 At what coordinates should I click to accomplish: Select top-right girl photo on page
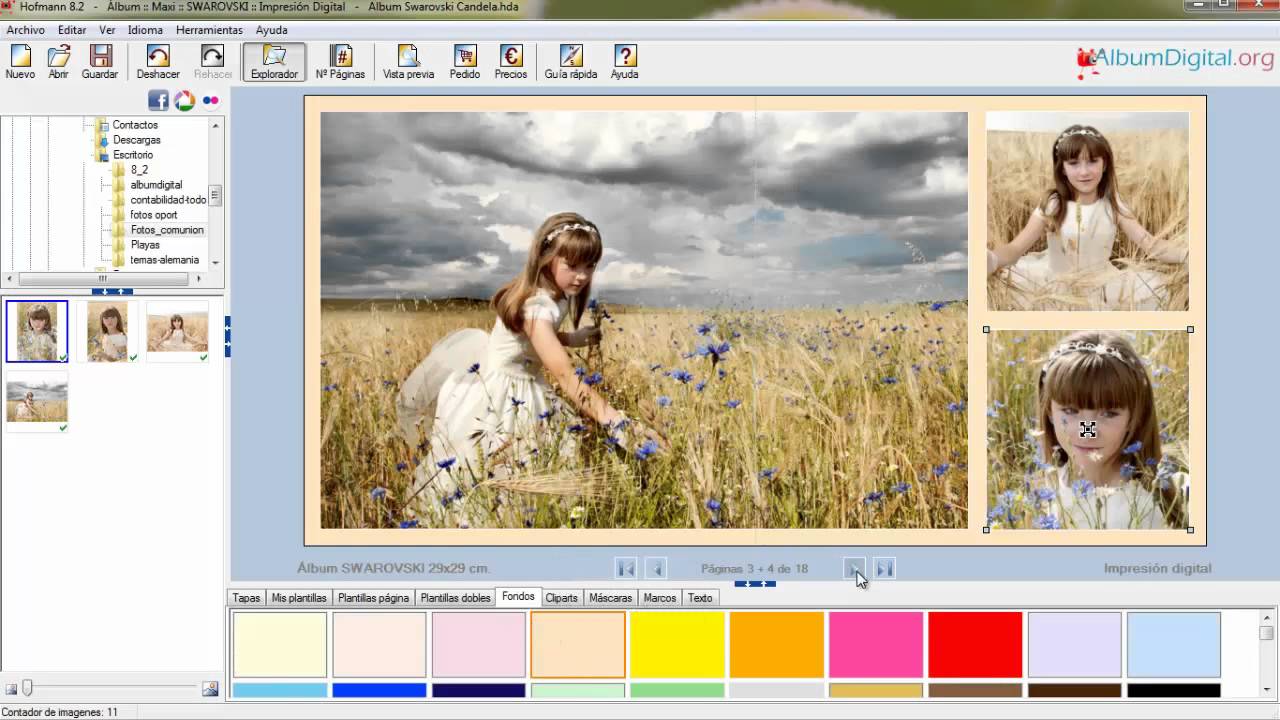click(x=1088, y=211)
